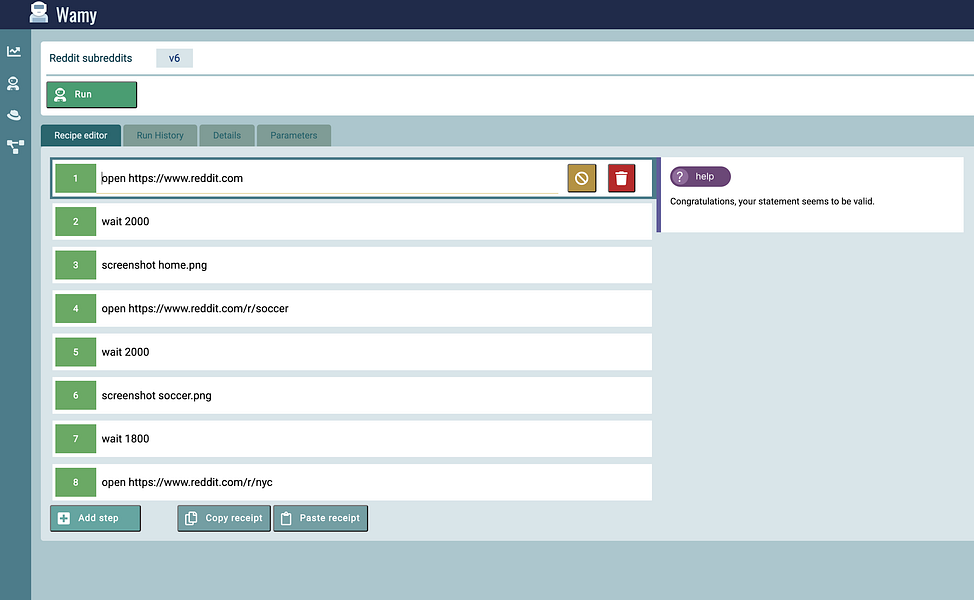This screenshot has width=974, height=600.
Task: Click the Run button label
Action: (x=83, y=94)
